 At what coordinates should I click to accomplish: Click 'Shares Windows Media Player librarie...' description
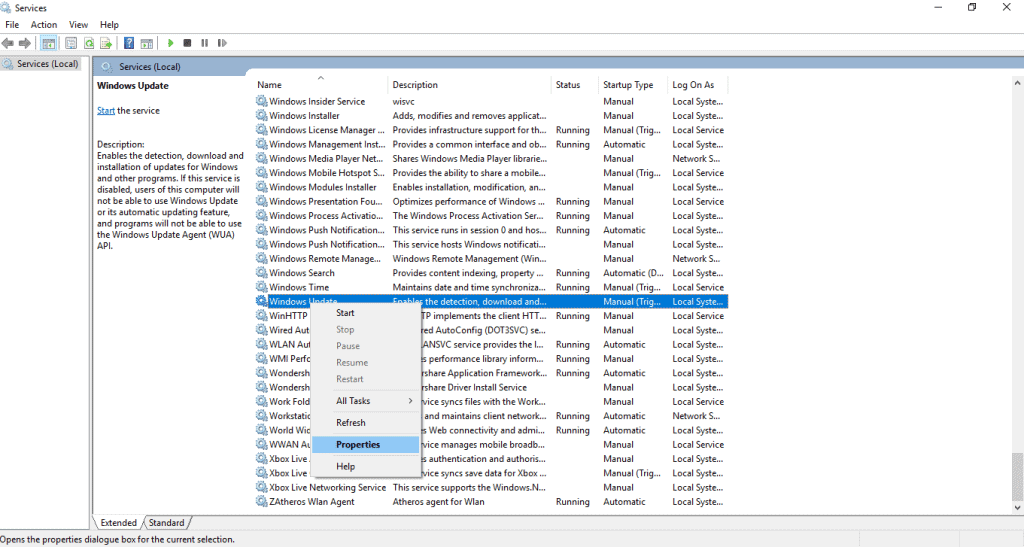click(x=470, y=159)
